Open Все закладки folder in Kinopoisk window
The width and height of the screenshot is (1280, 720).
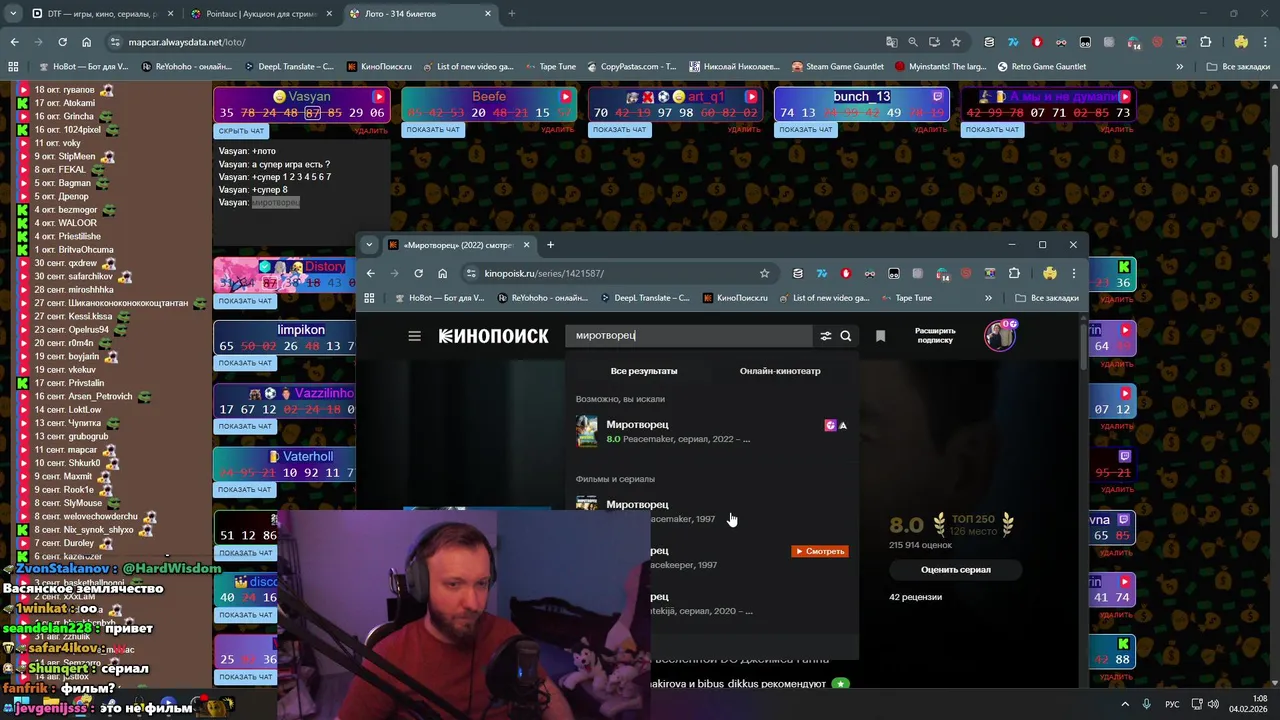tap(1046, 298)
